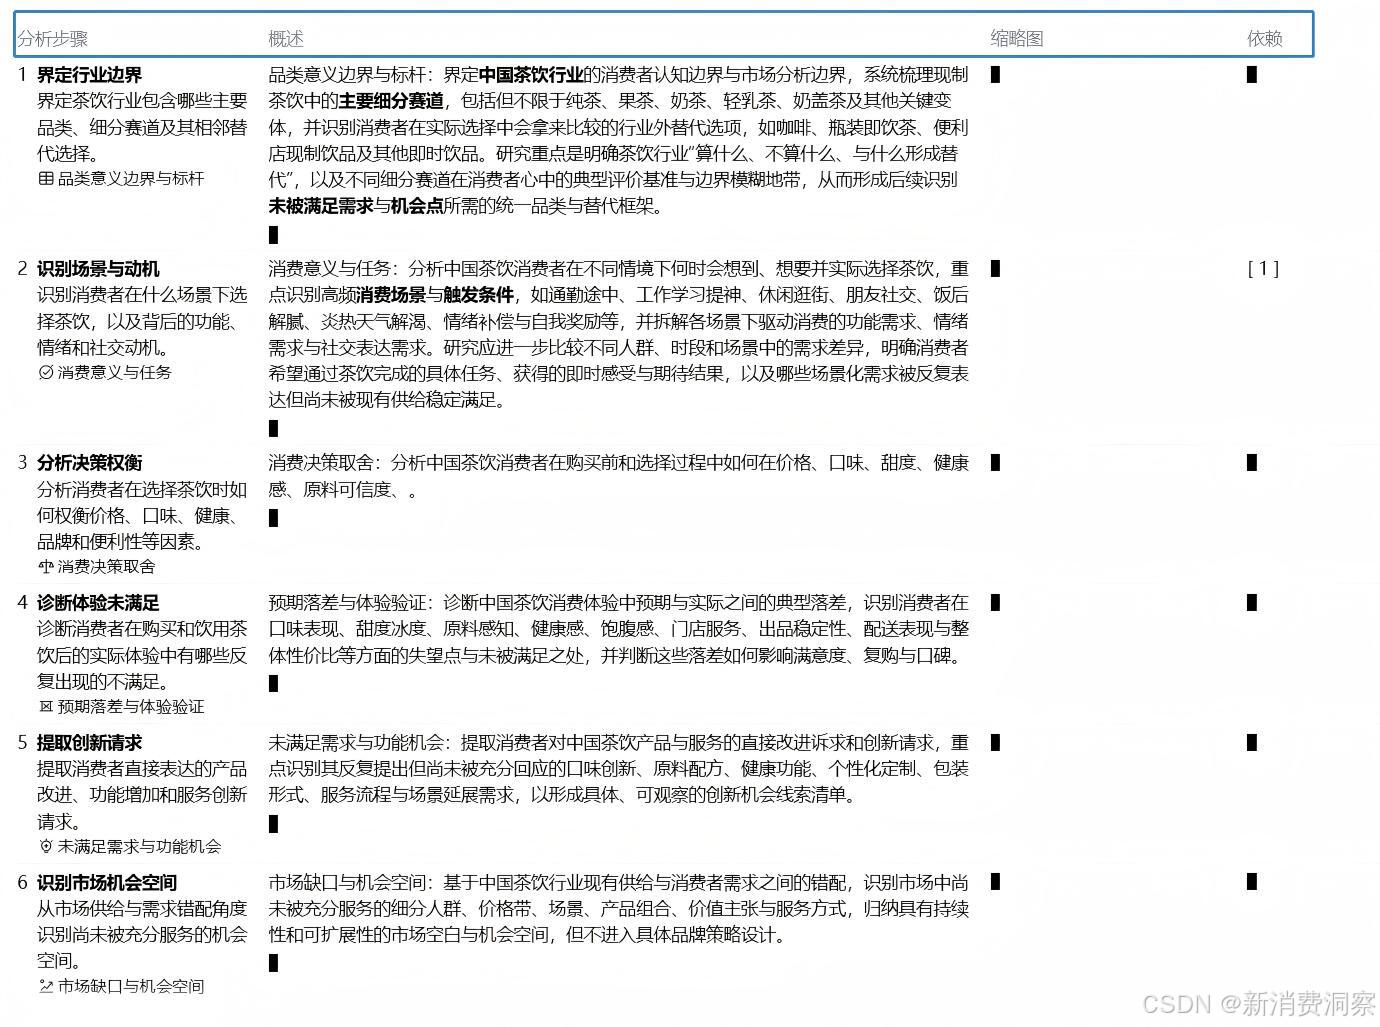This screenshot has width=1380, height=1027.
Task: Click the dependency marker in row 5 提取创新请求
Action: click(1252, 742)
